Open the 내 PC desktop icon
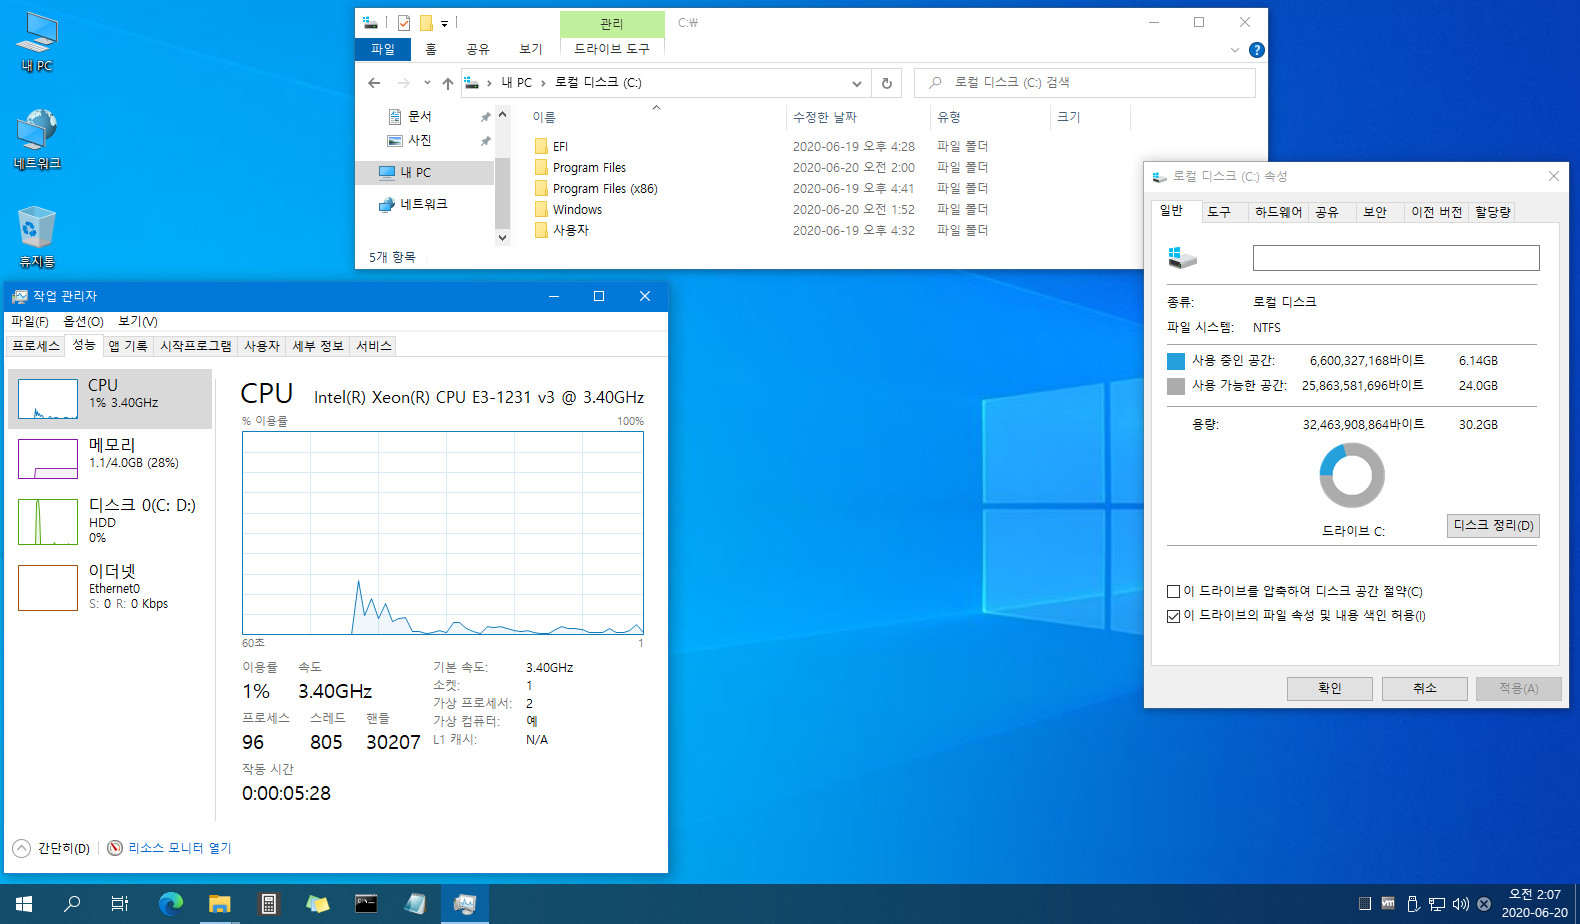The height and width of the screenshot is (924, 1580). pyautogui.click(x=37, y=43)
